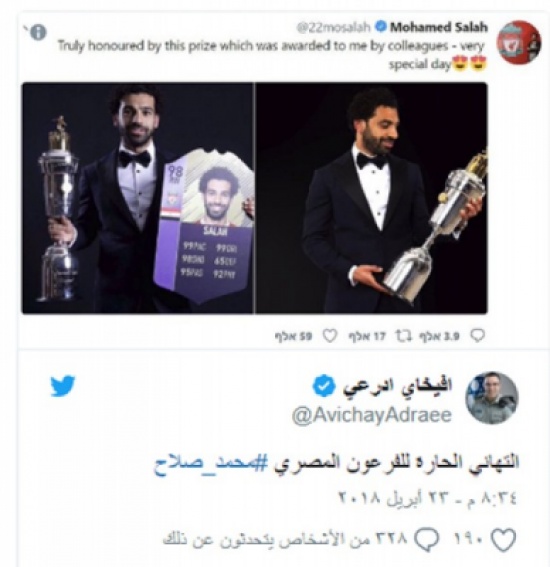550x567 pixels.
Task: Click the @AvichayAdraee handle
Action: pyautogui.click(x=372, y=415)
